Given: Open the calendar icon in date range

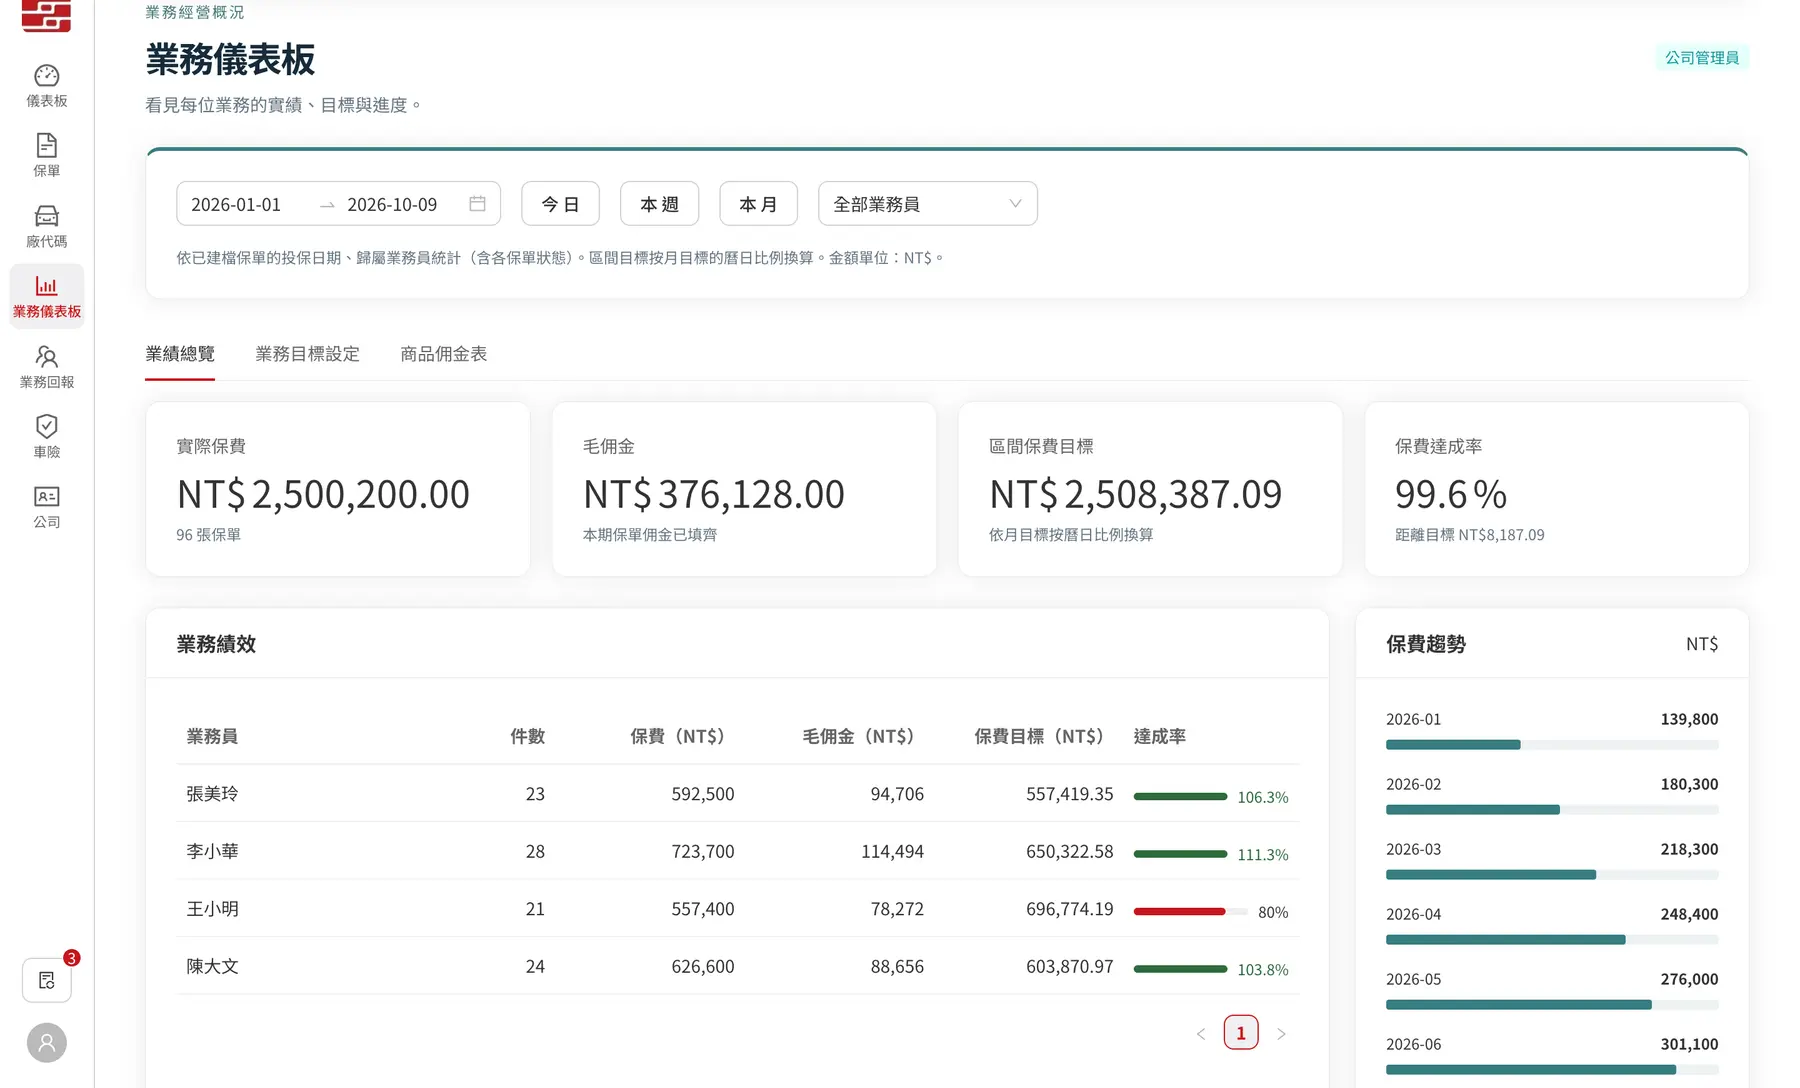Looking at the screenshot, I should coord(478,204).
